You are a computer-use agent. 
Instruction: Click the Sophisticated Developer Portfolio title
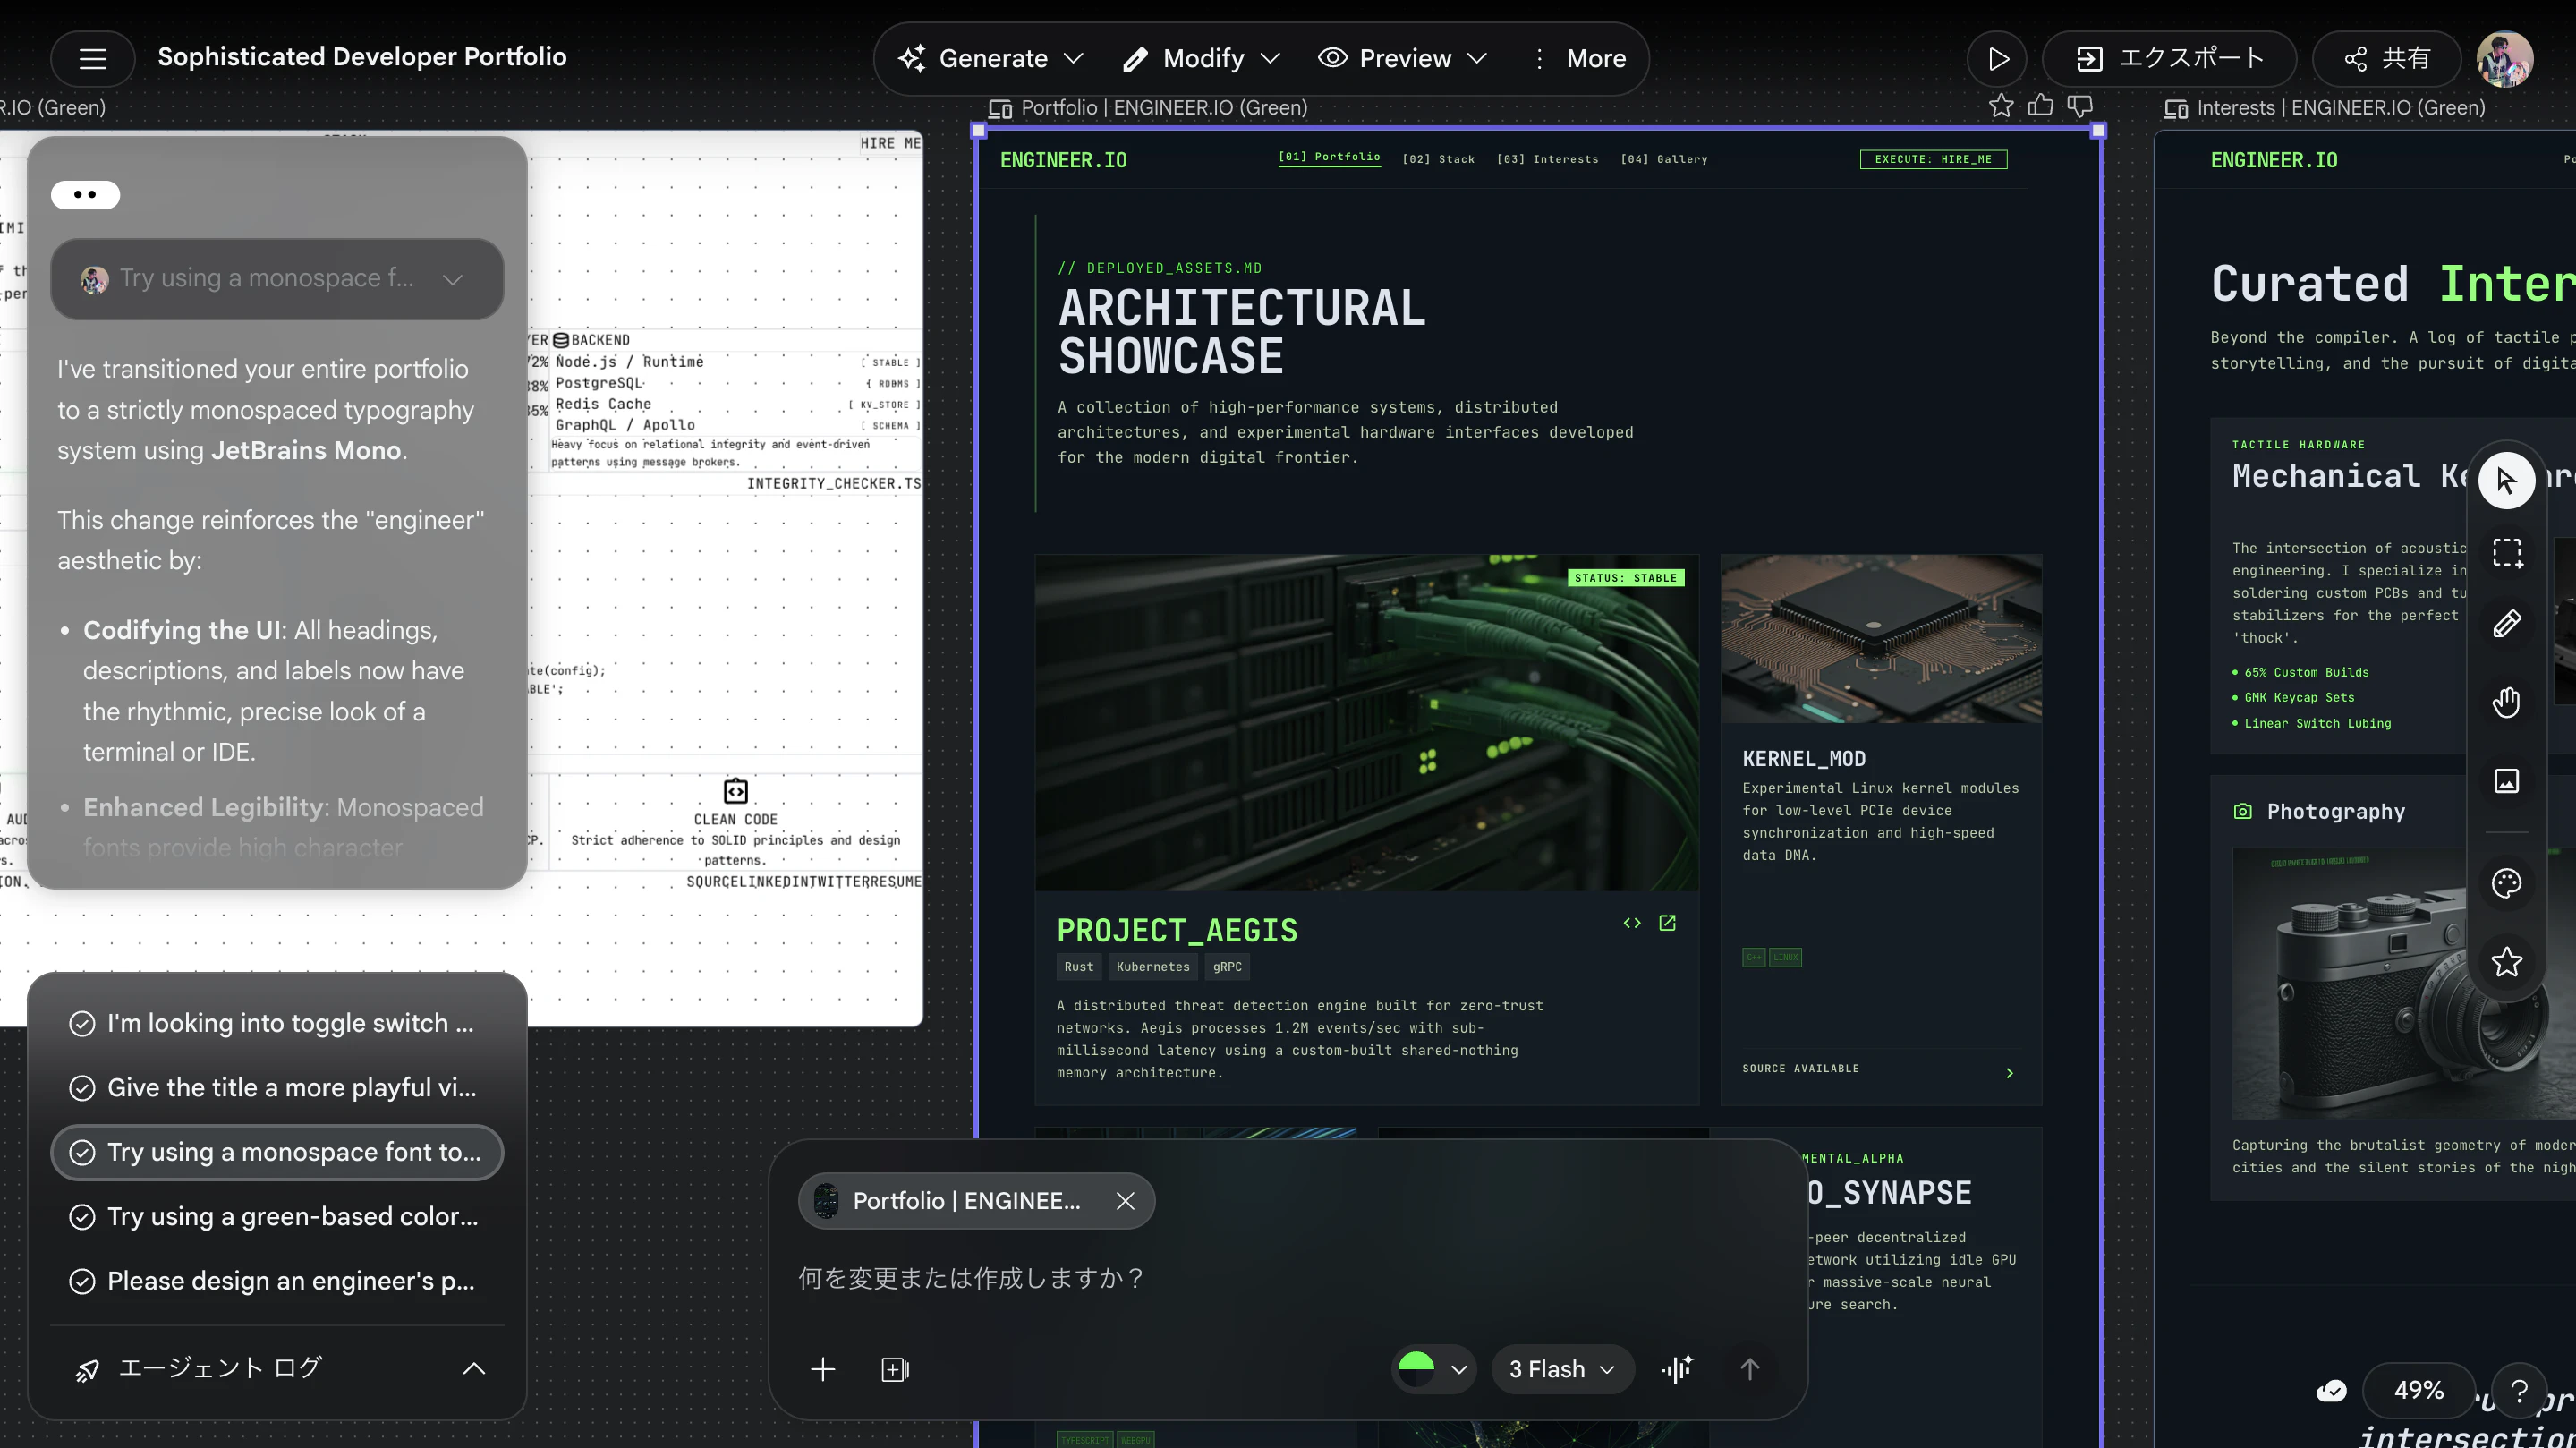(x=362, y=57)
